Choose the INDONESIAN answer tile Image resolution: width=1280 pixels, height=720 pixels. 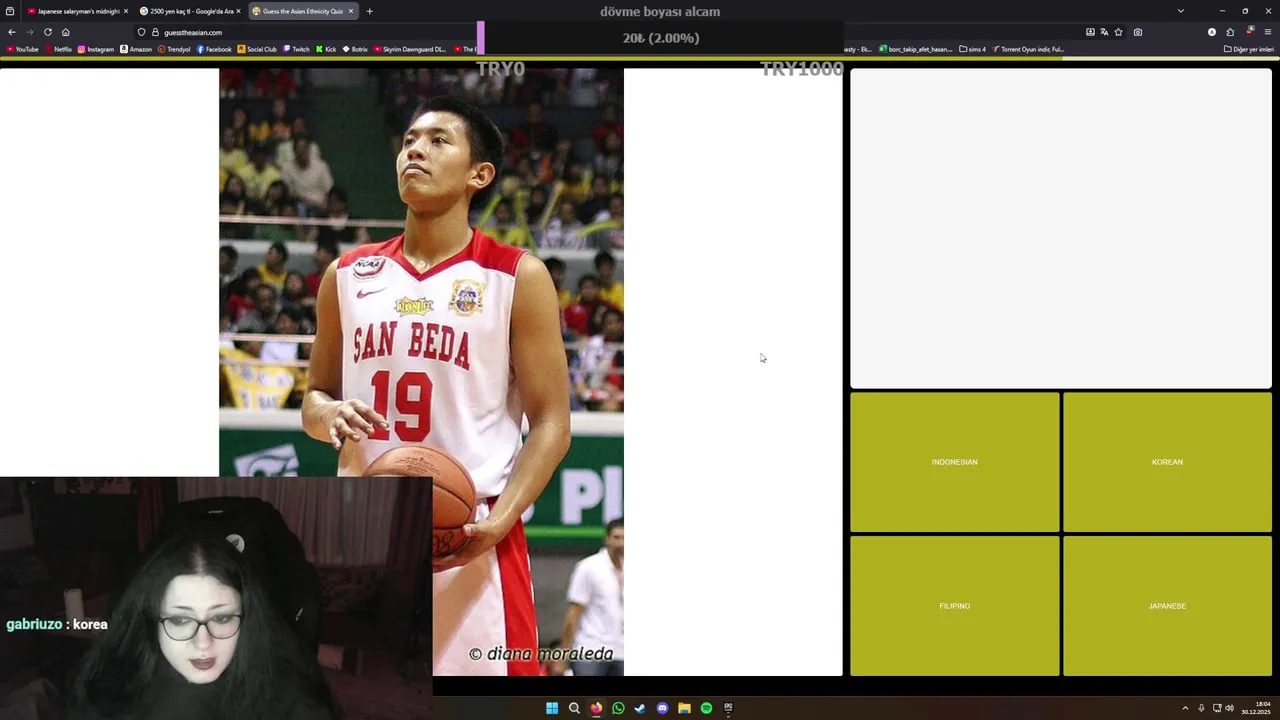[954, 462]
